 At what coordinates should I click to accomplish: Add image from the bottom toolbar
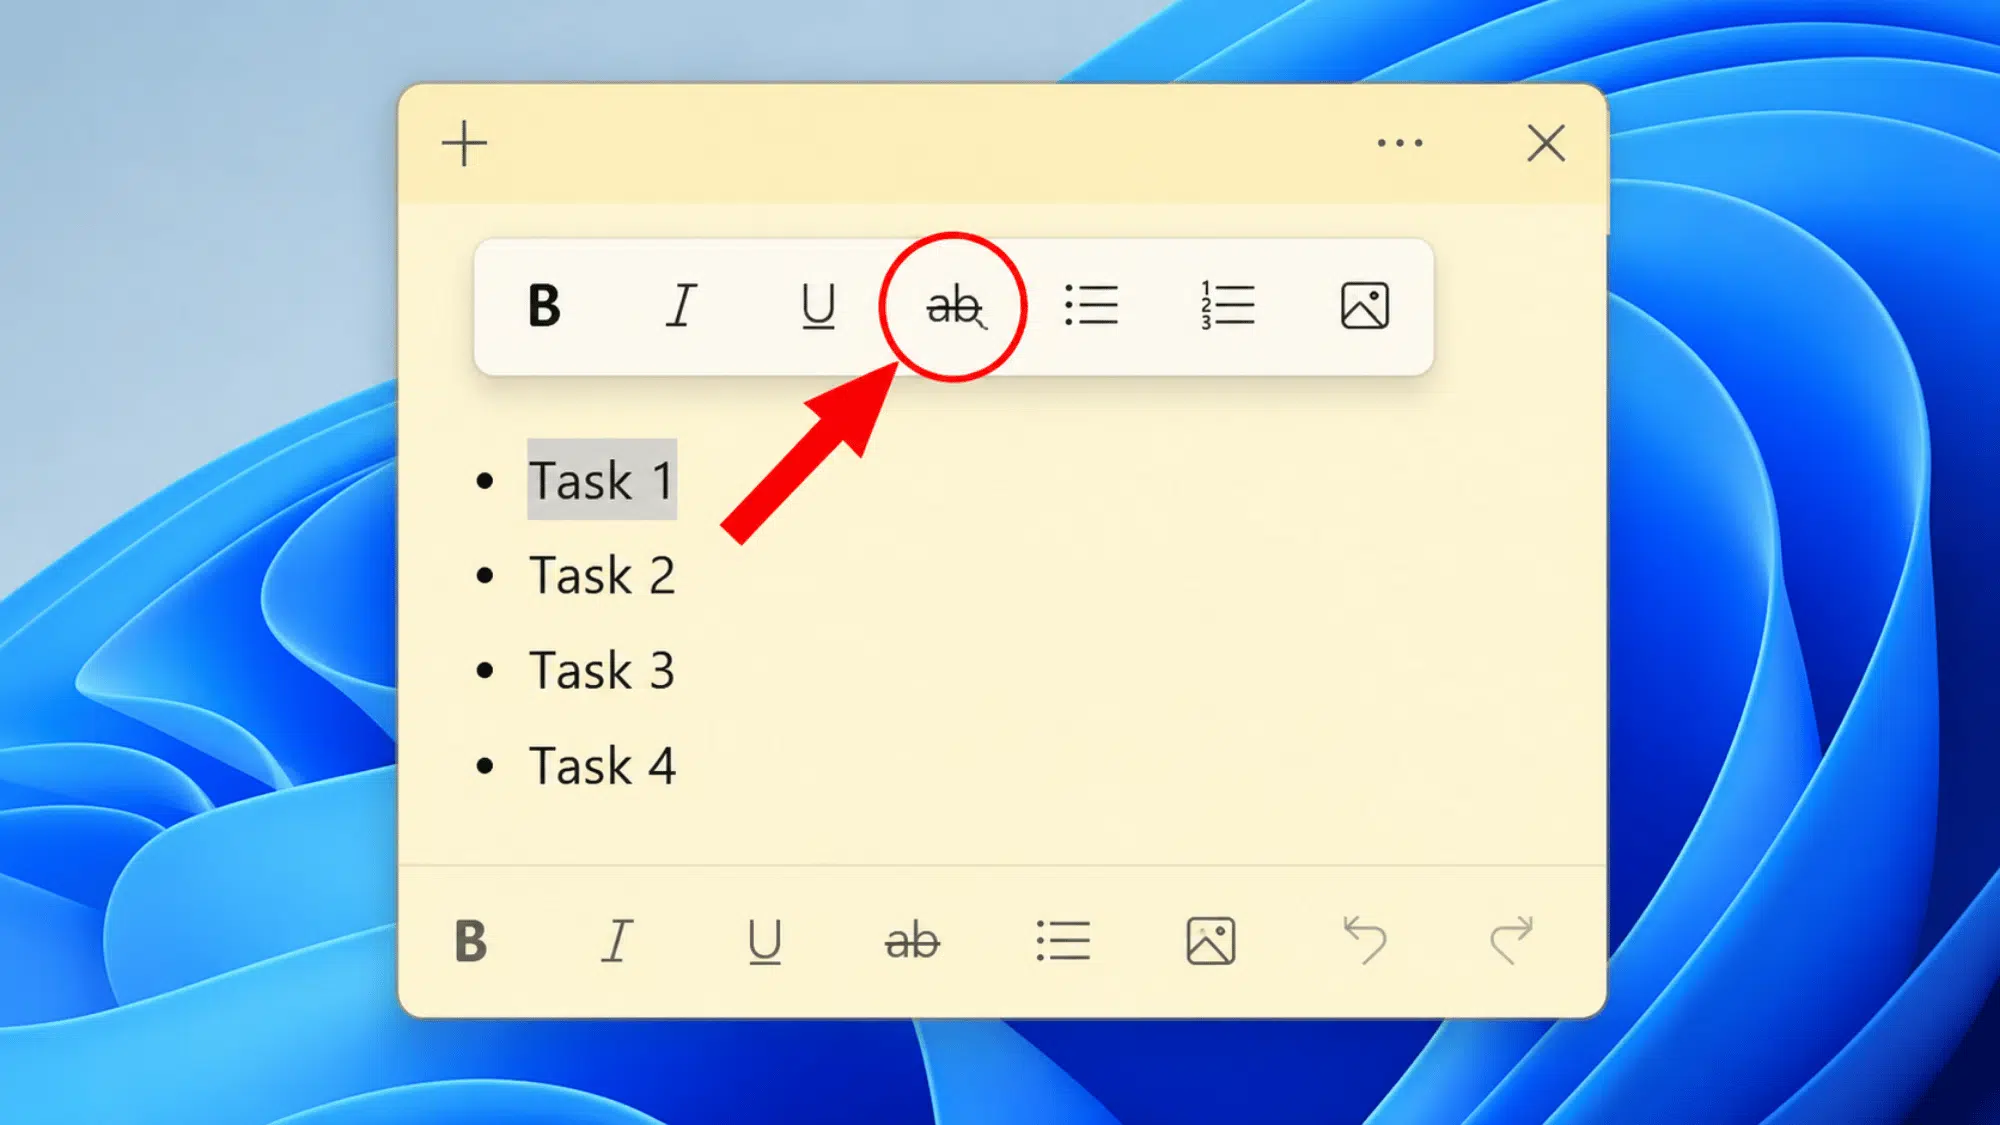pos(1211,941)
